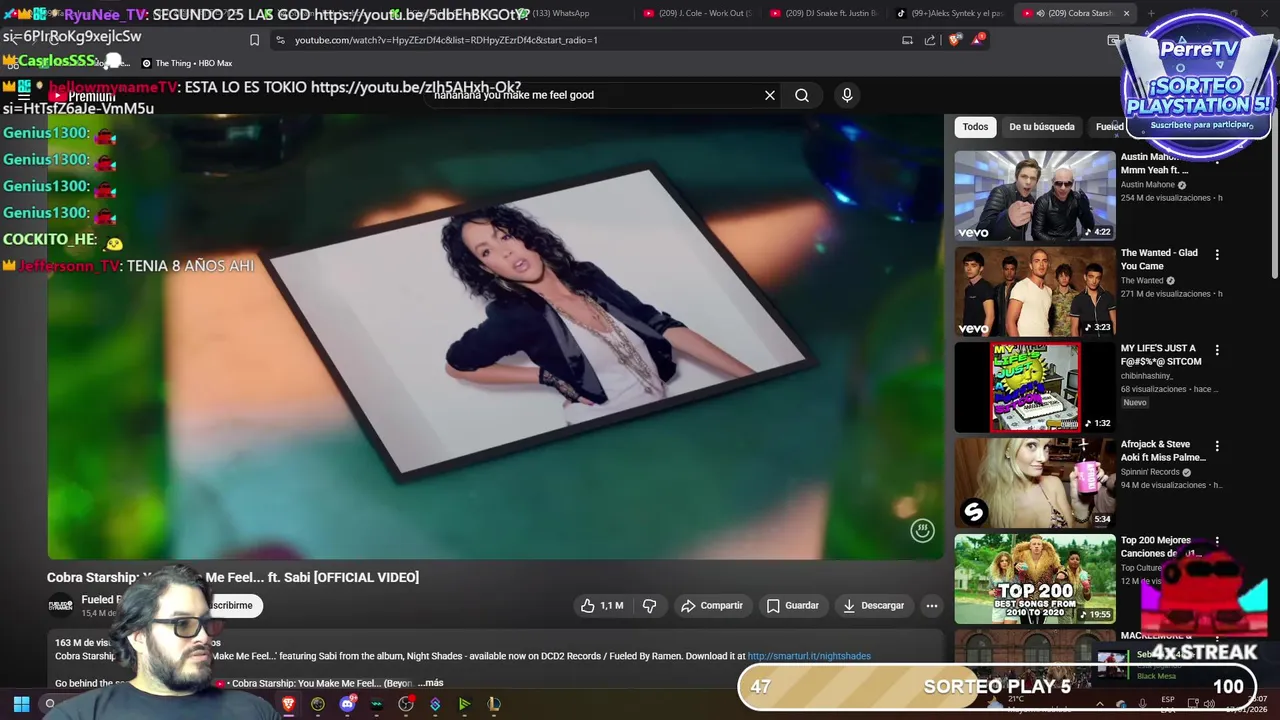This screenshot has height=720, width=1280.
Task: Click the browser address bar URL
Action: (446, 40)
